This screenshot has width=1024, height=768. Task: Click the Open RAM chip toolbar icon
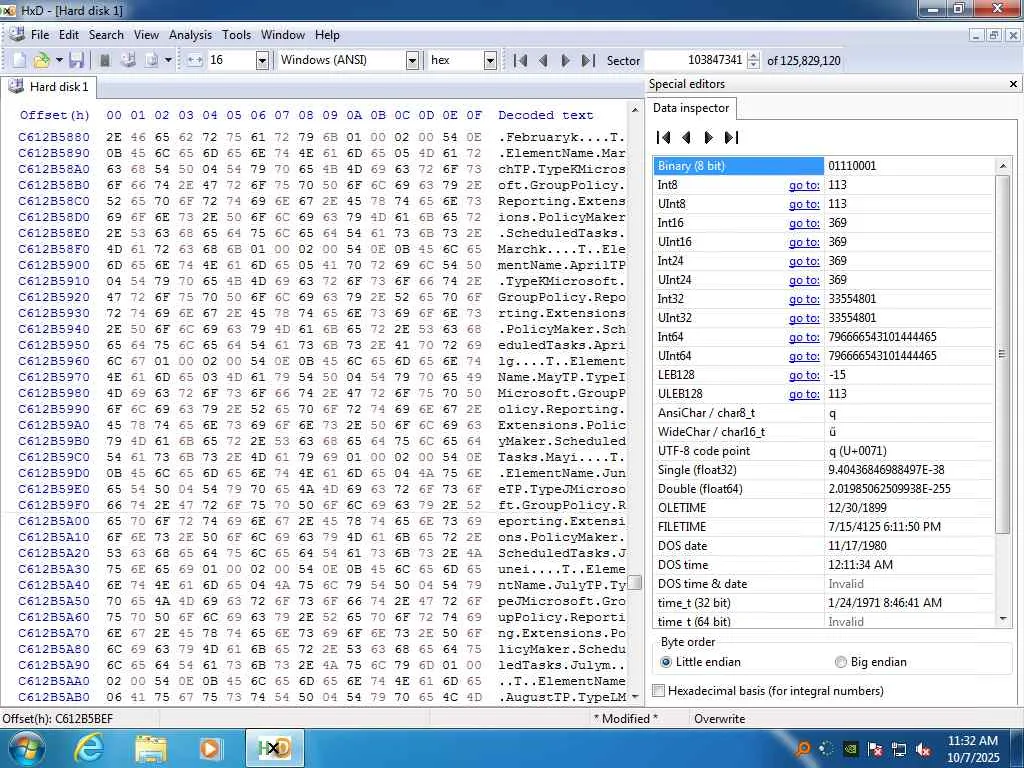[x=104, y=60]
